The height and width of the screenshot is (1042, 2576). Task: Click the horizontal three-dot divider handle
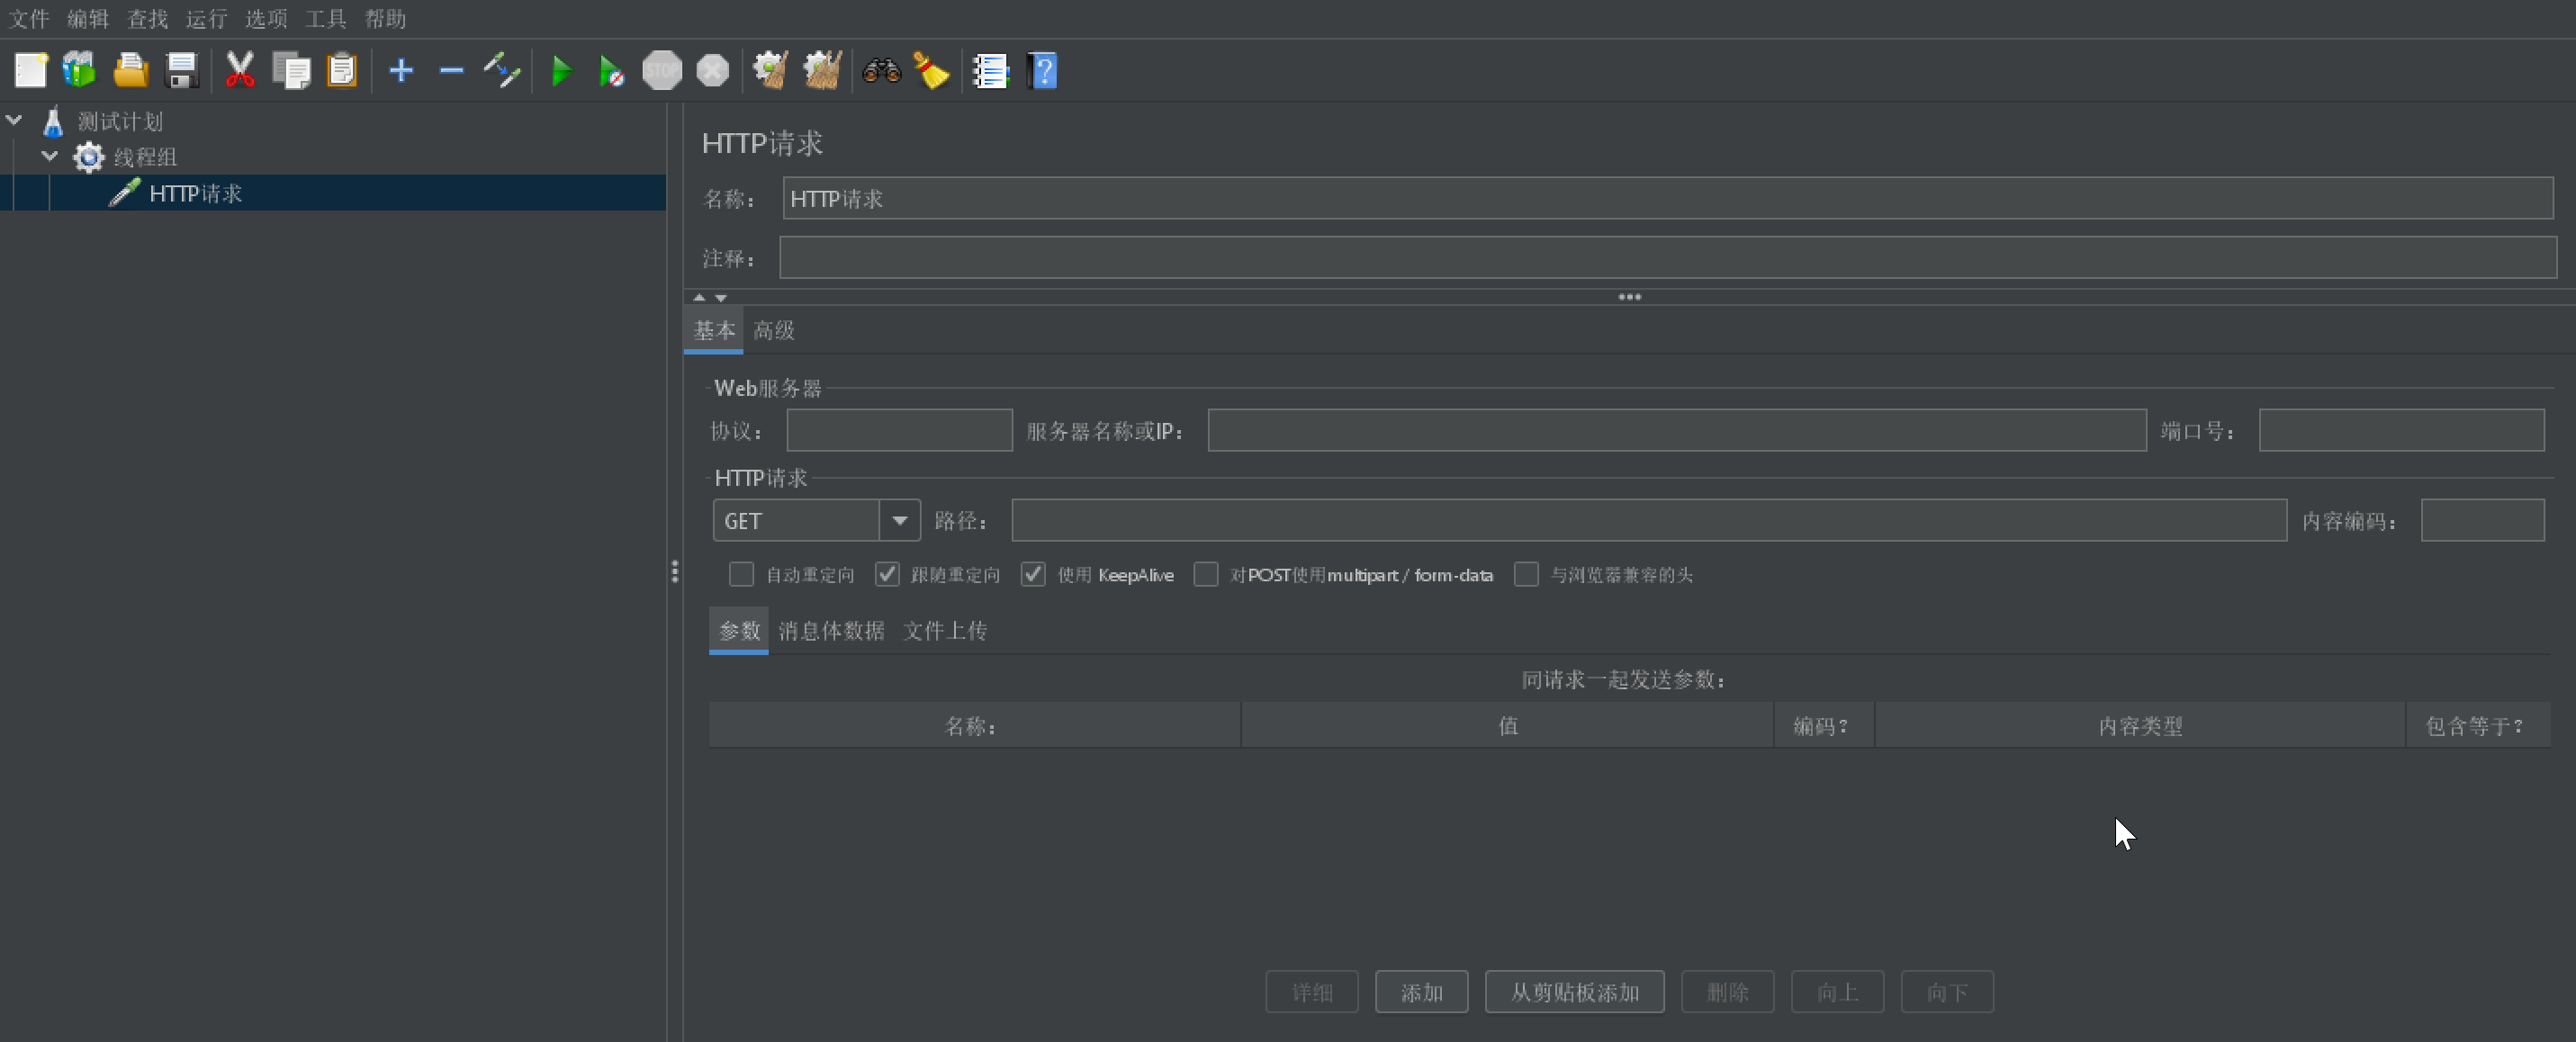click(1630, 297)
